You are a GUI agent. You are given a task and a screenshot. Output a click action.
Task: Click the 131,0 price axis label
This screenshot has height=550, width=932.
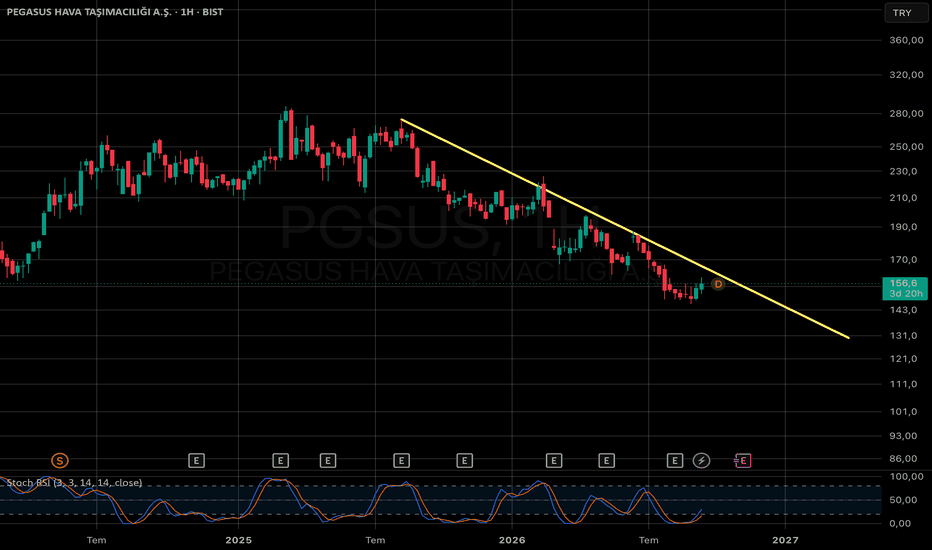click(x=903, y=336)
